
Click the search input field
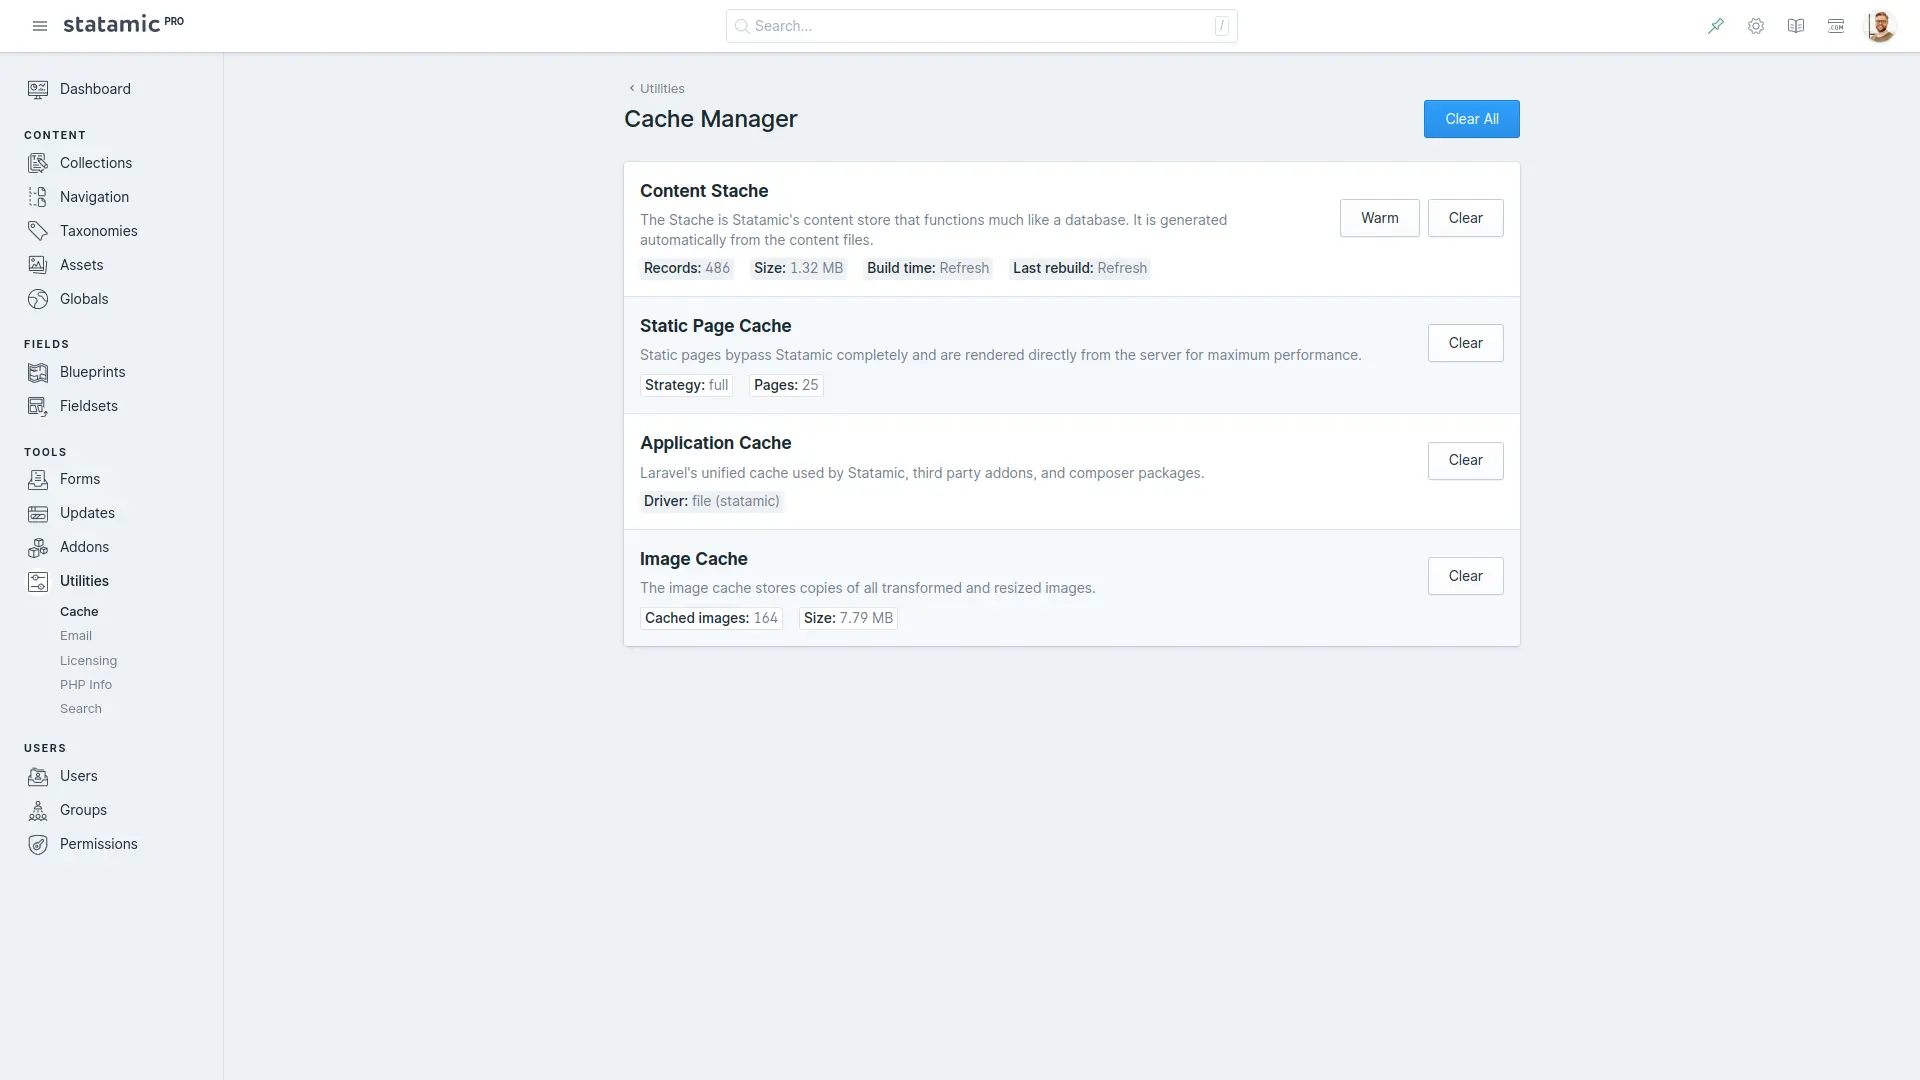pyautogui.click(x=981, y=25)
